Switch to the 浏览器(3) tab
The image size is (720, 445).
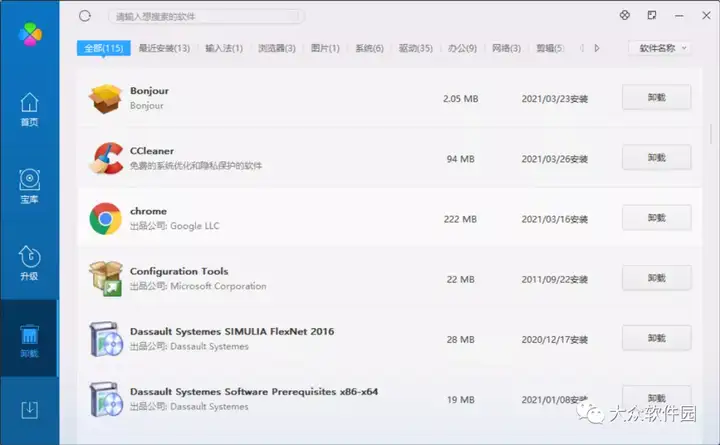277,48
